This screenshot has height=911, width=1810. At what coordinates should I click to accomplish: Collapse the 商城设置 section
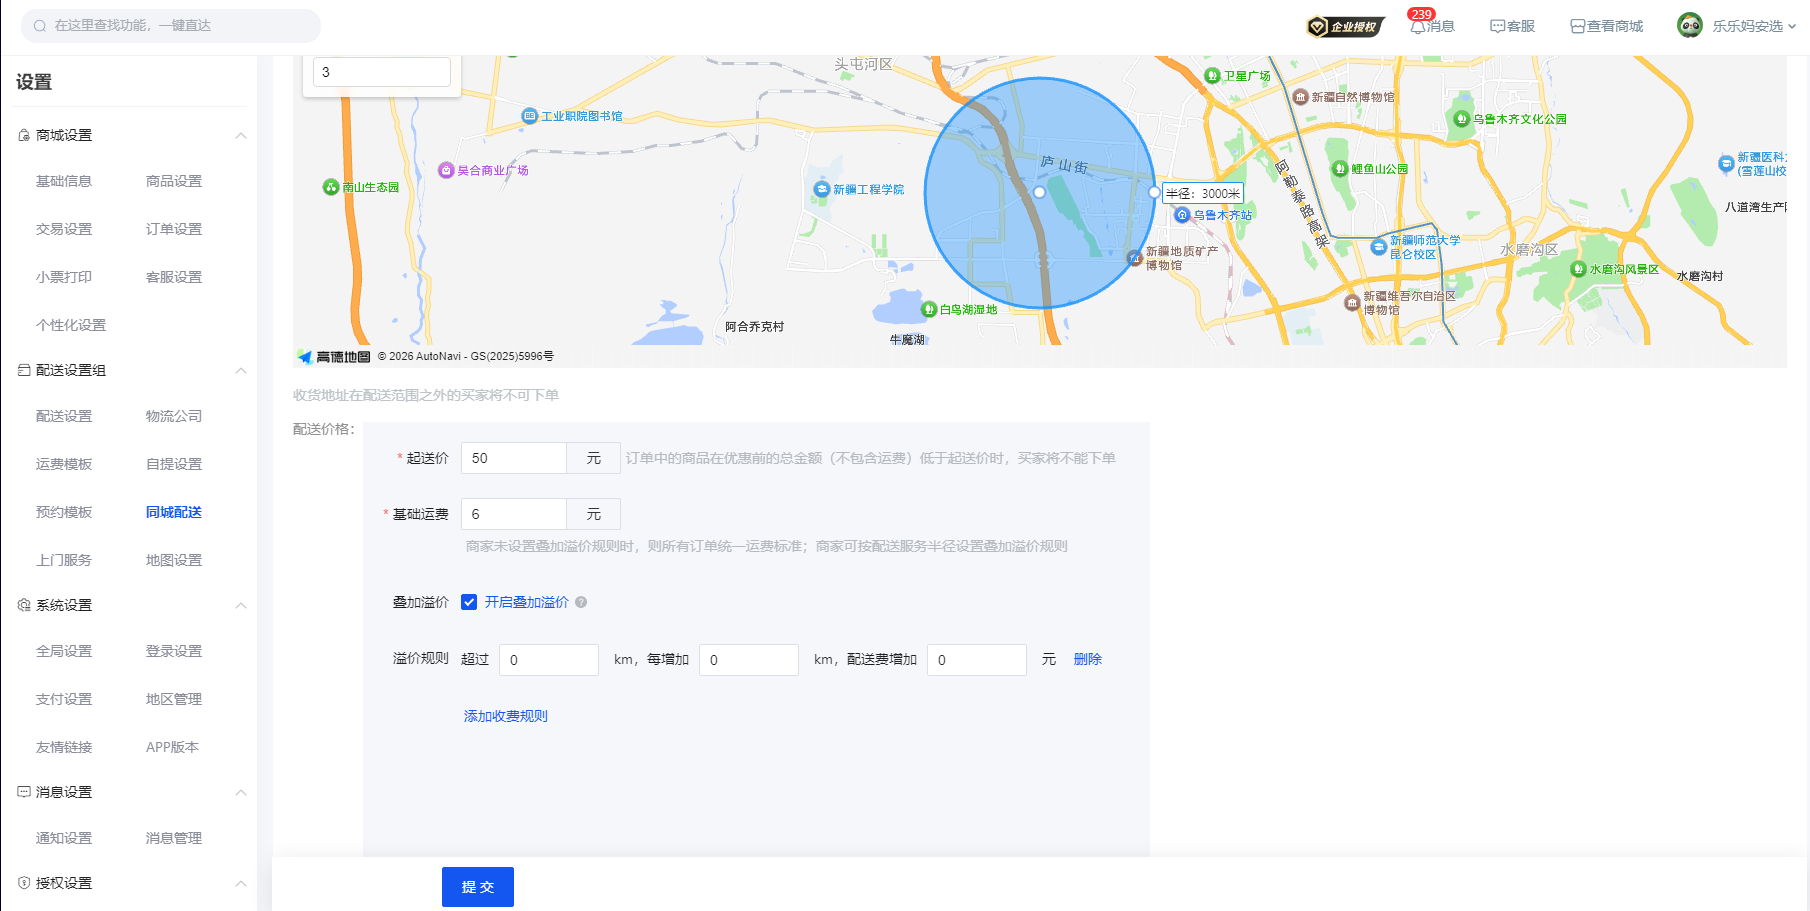coord(241,136)
